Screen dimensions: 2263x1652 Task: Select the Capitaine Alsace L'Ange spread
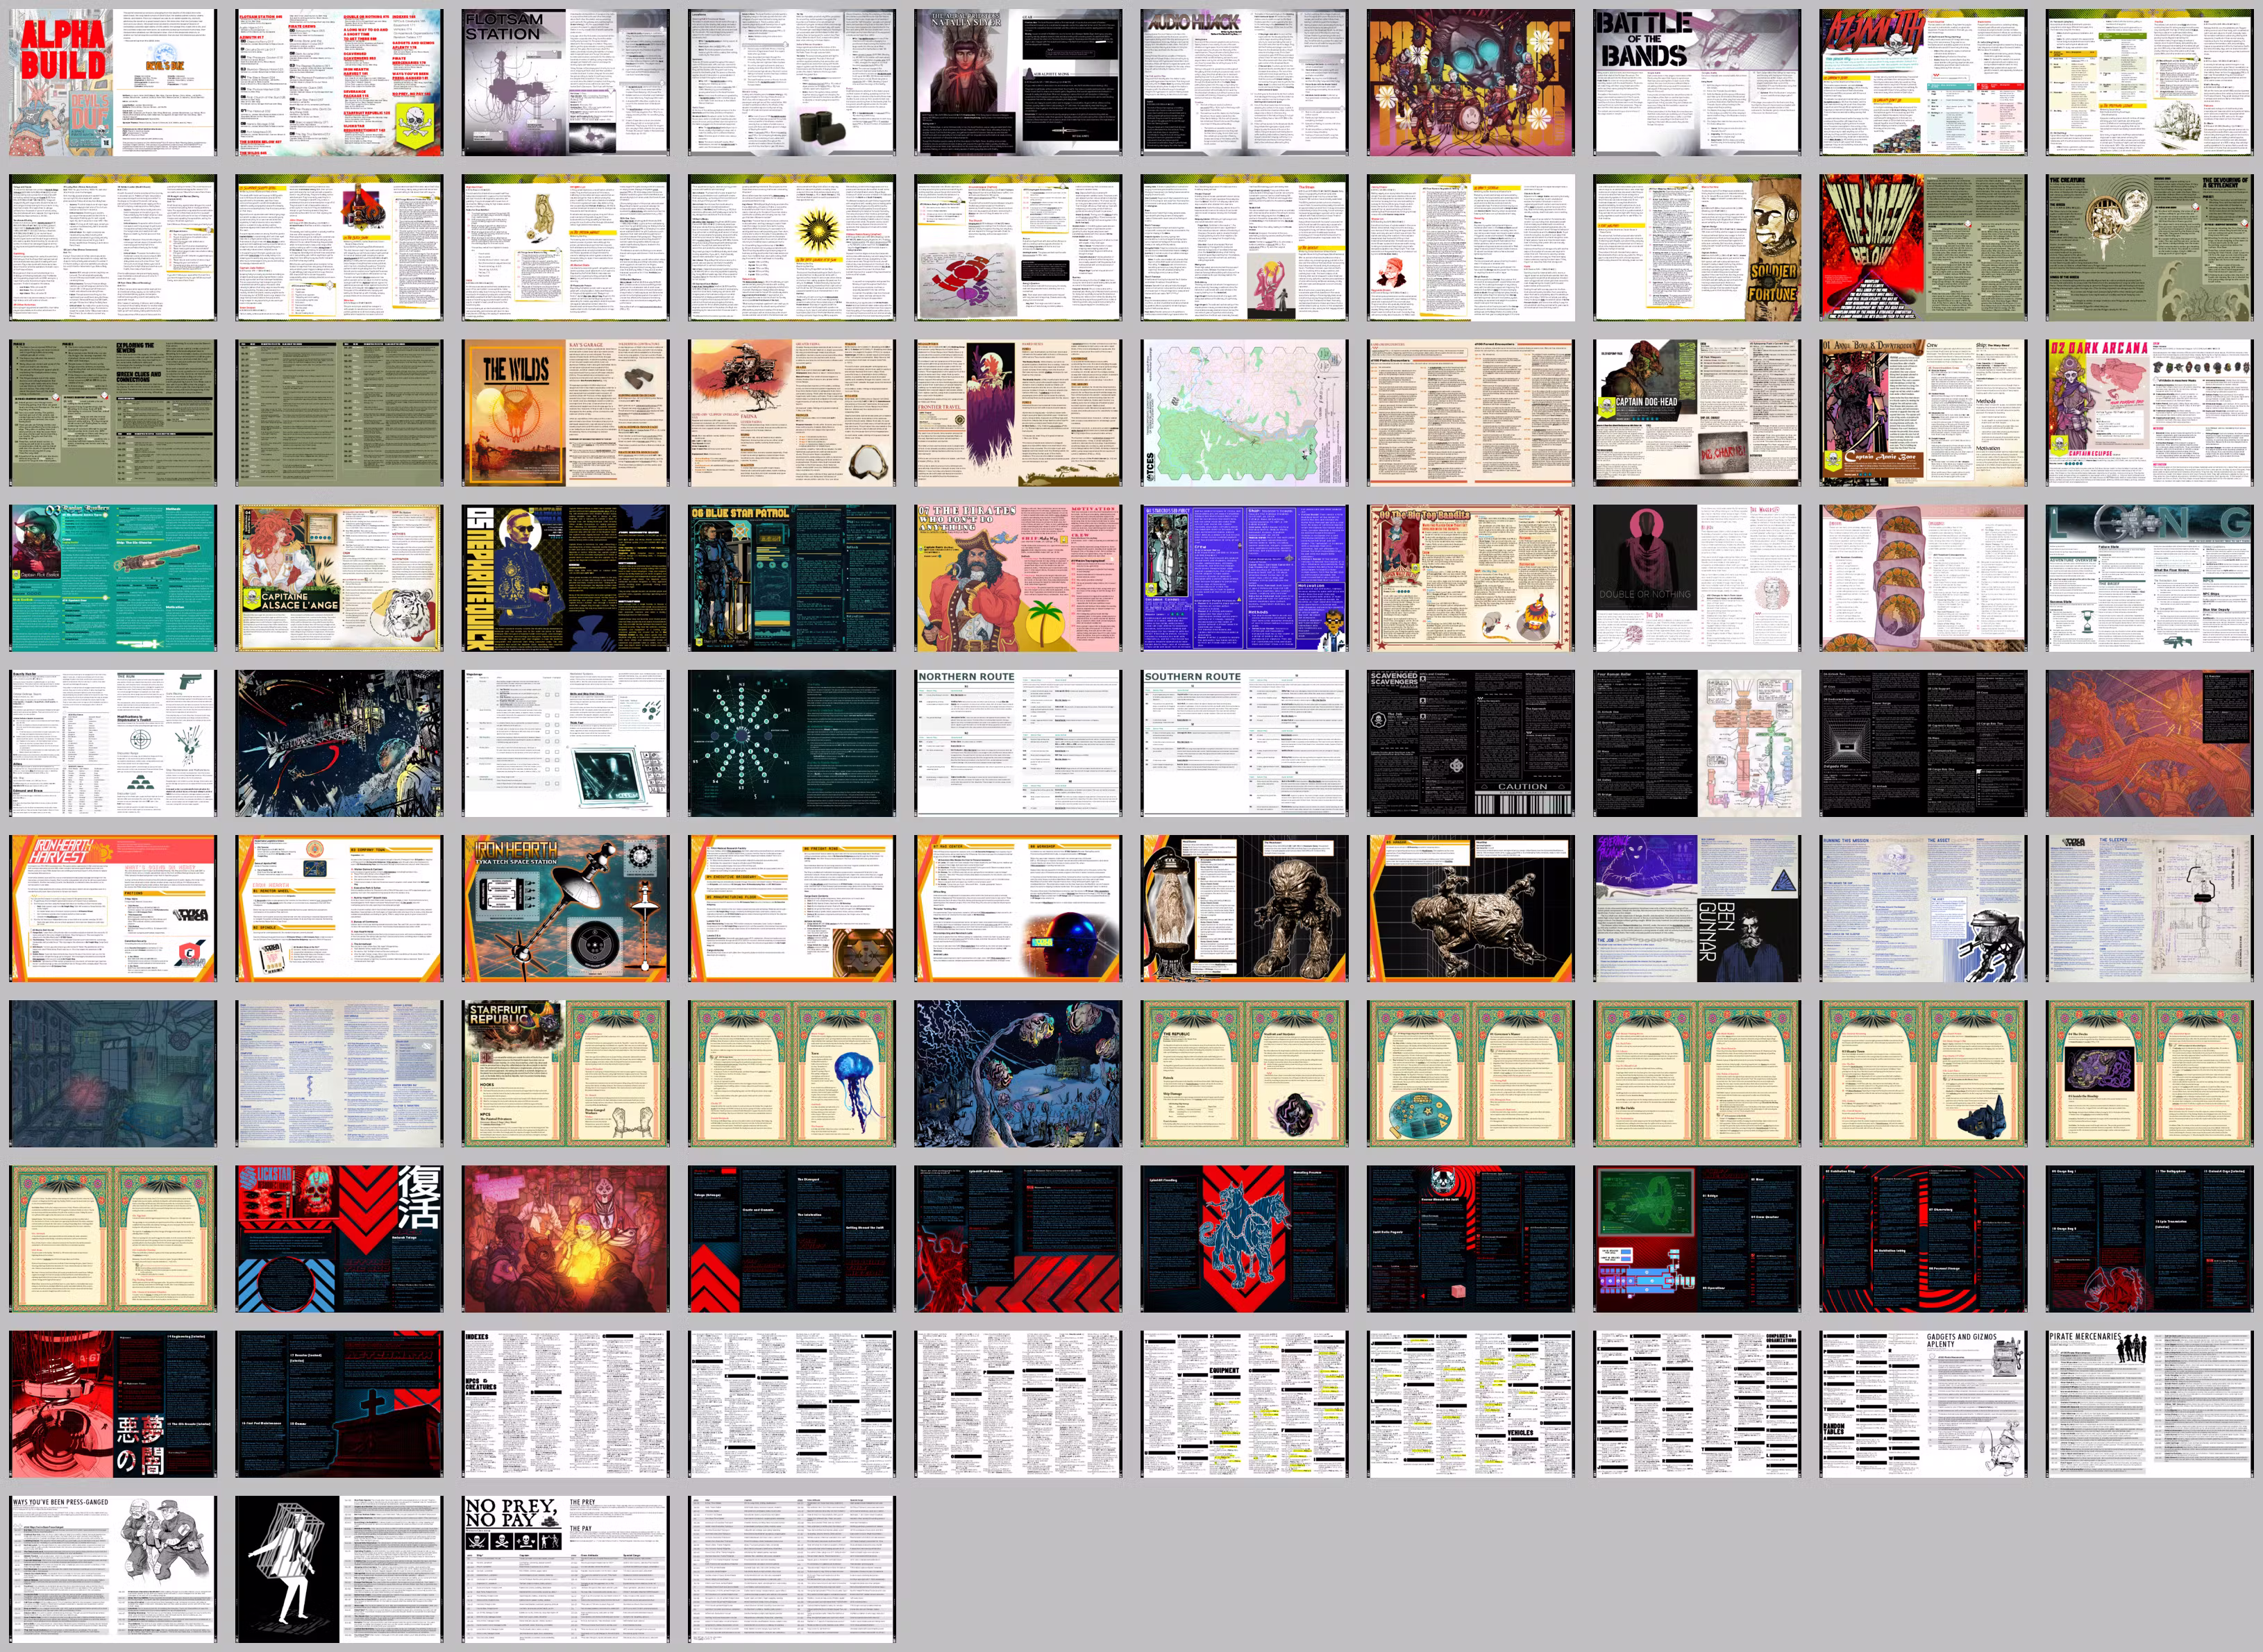pos(339,578)
